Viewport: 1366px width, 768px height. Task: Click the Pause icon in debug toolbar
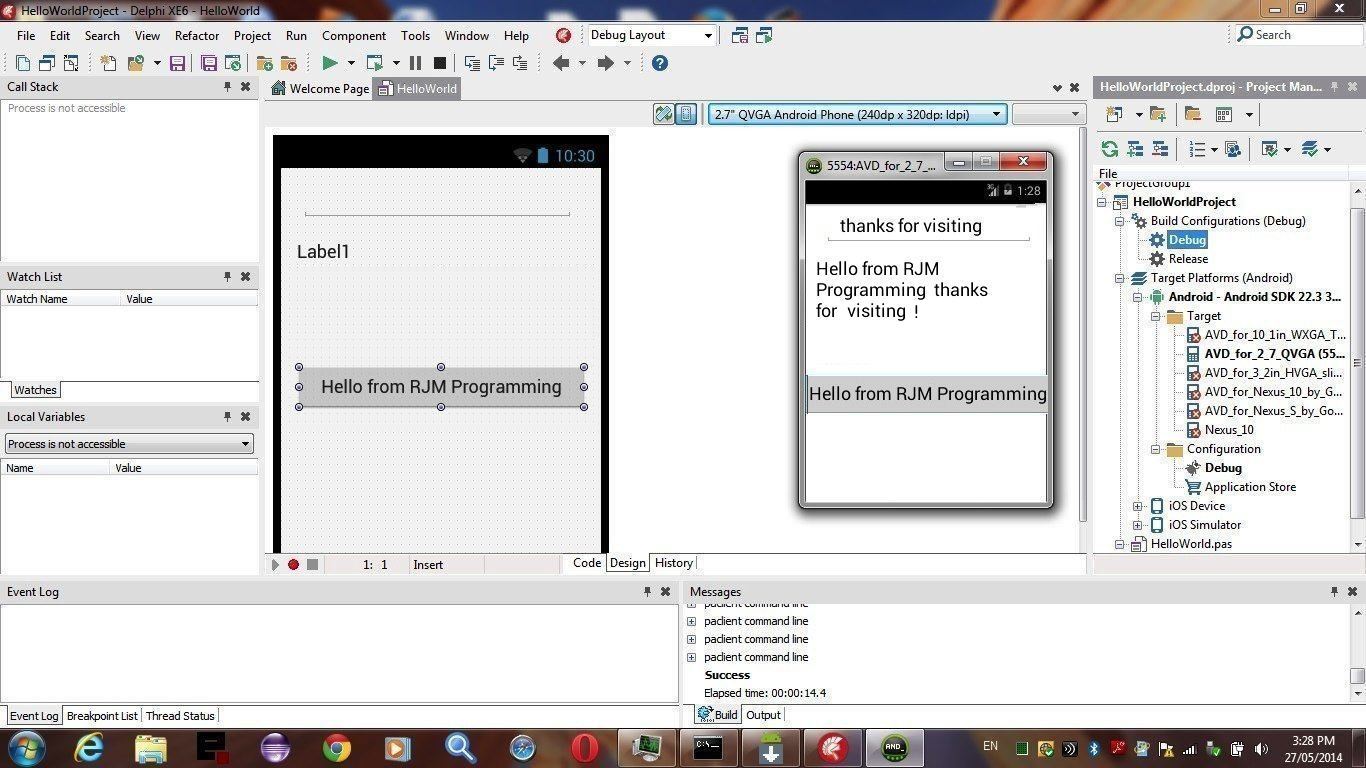pyautogui.click(x=415, y=63)
